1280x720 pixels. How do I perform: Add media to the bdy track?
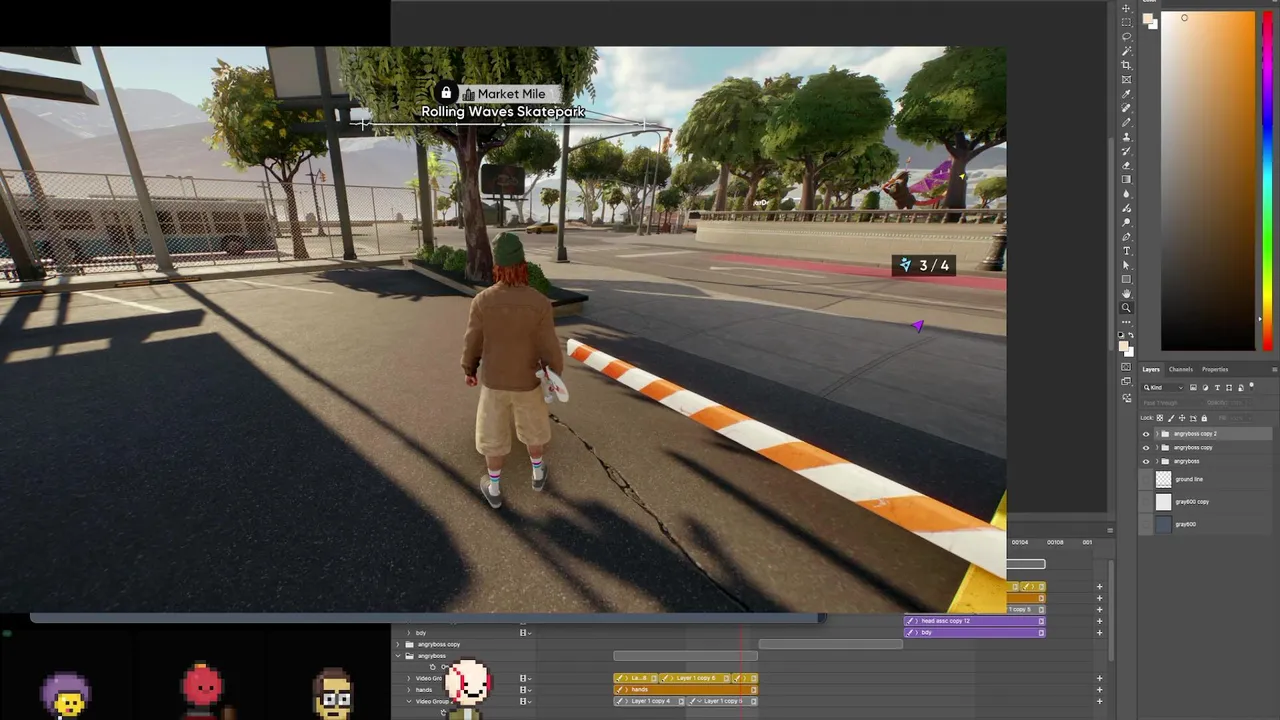click(1099, 632)
